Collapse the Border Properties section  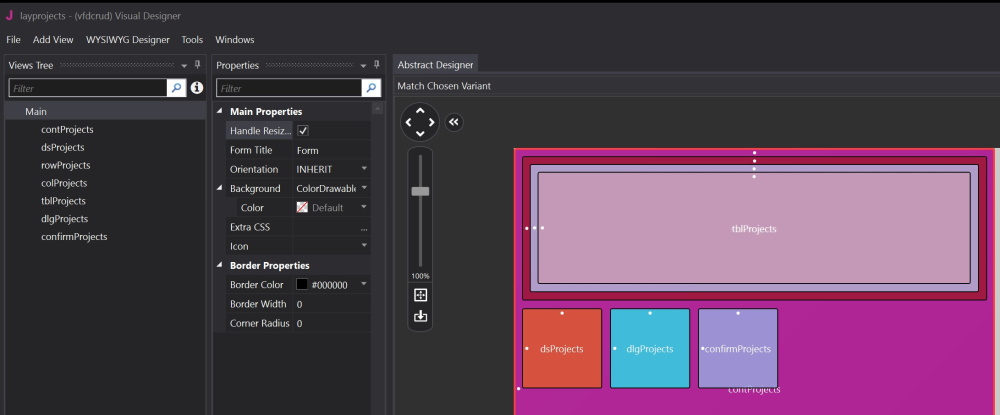pyautogui.click(x=221, y=266)
